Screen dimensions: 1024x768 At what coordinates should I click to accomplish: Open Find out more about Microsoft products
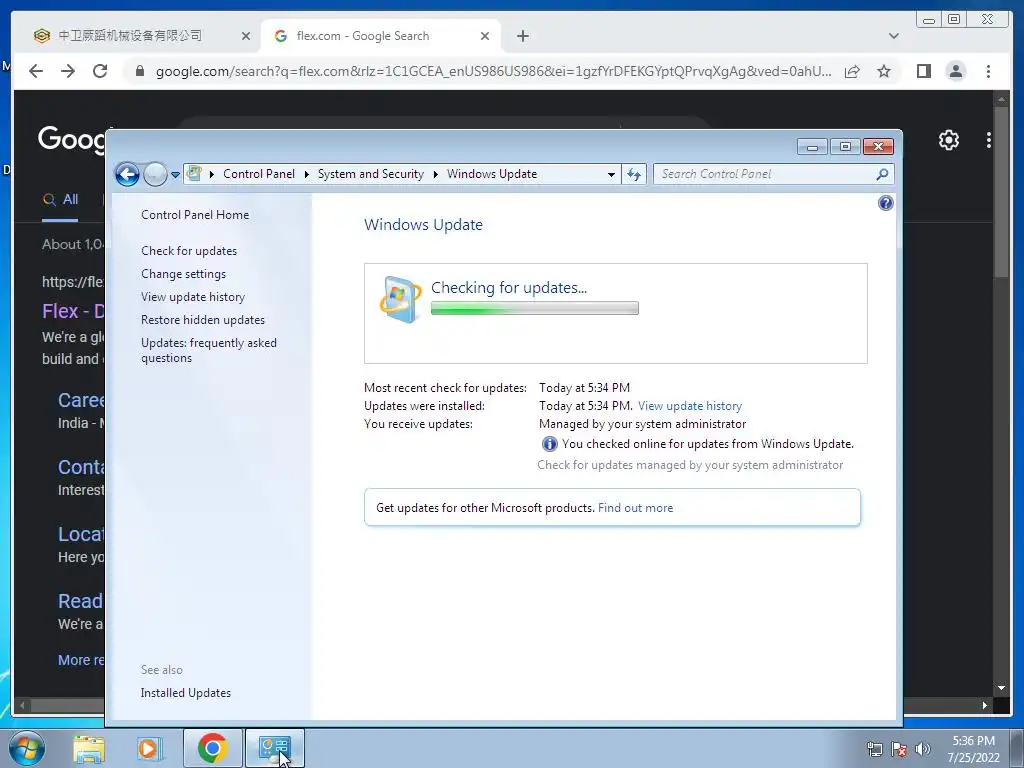pos(635,508)
